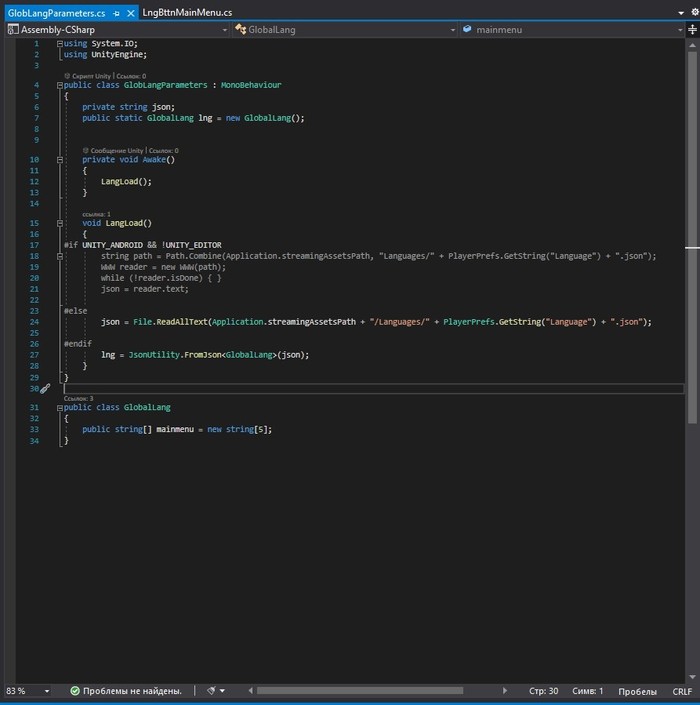Collapse the Awake method outline
This screenshot has width=700, height=705.
click(x=60, y=160)
